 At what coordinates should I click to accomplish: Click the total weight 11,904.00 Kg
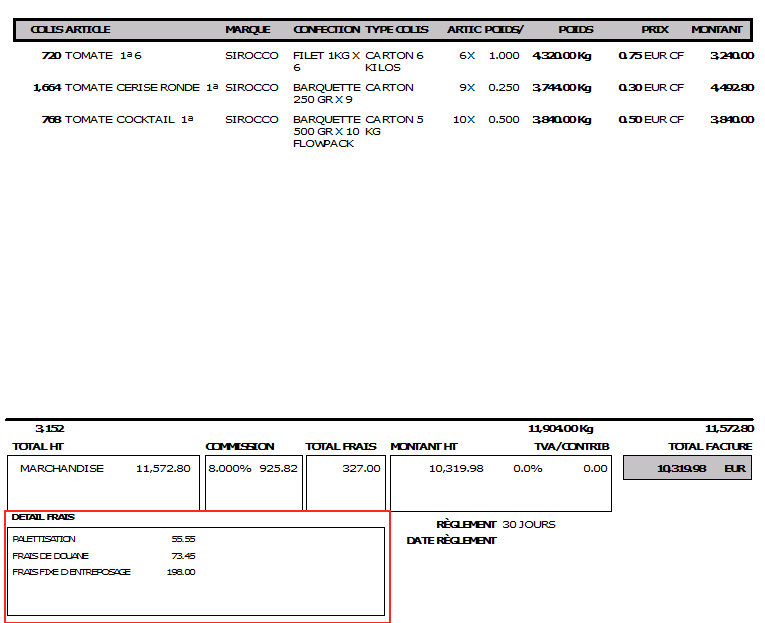561,428
